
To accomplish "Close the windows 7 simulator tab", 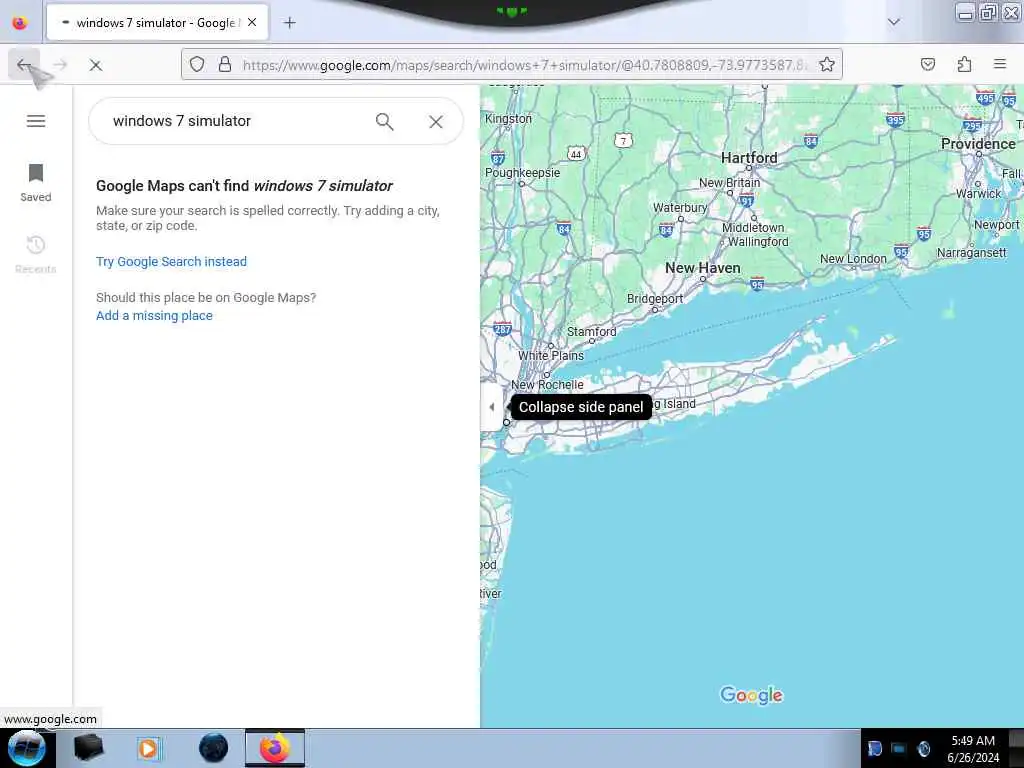I will click(x=252, y=22).
